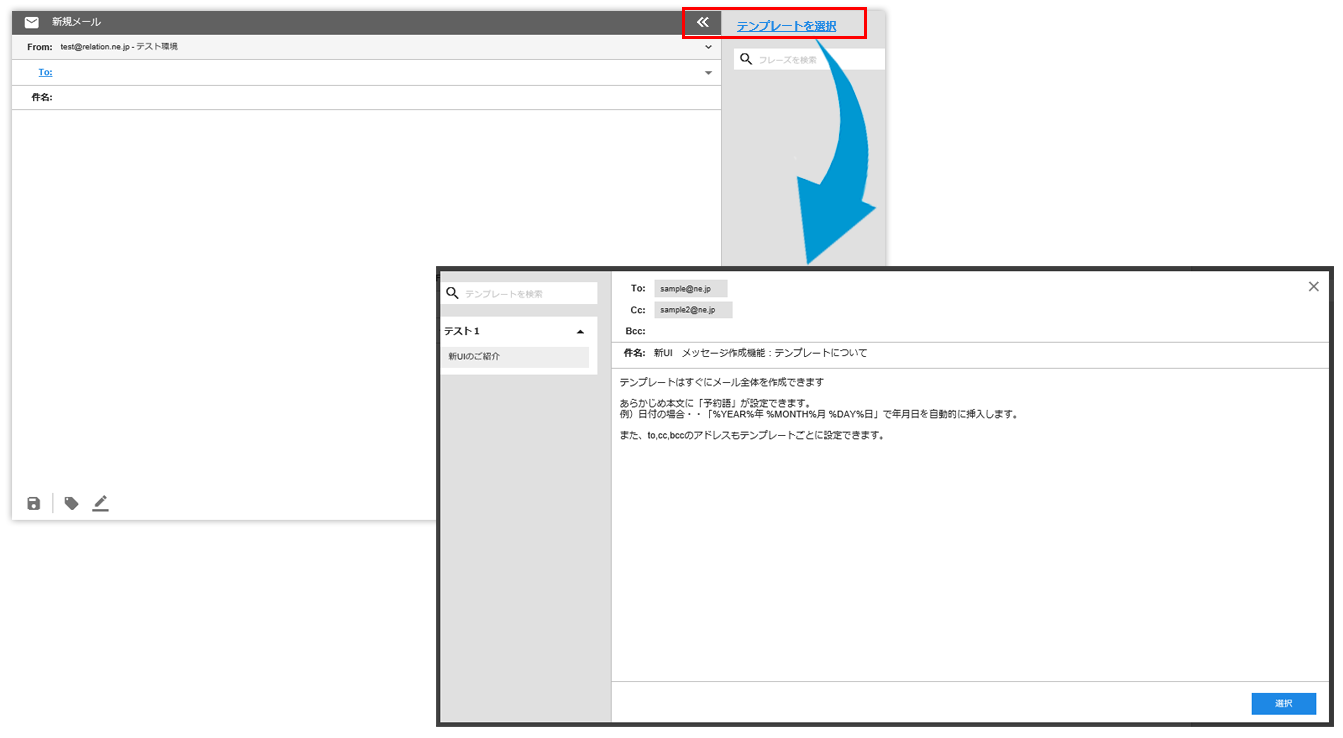Collapse side panel with double chevron icon

703,22
